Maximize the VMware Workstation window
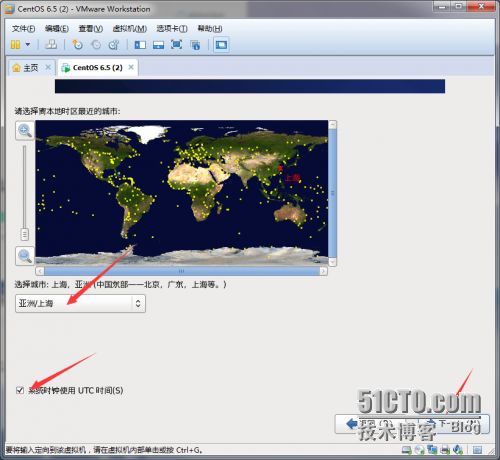500x460 pixels. point(459,6)
